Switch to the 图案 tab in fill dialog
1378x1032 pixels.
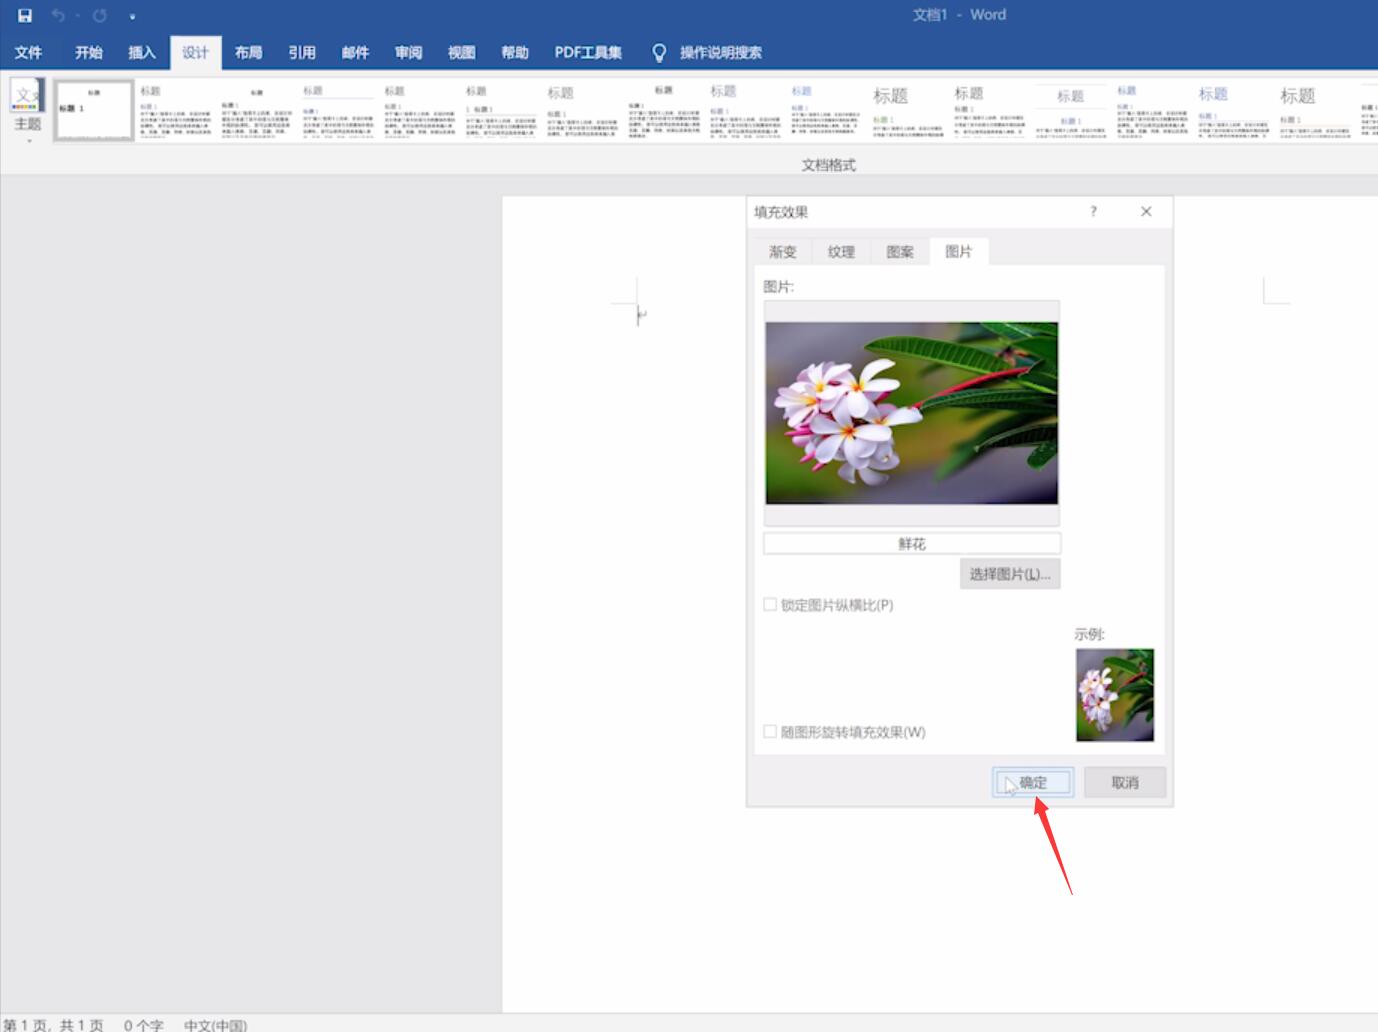[x=900, y=251]
